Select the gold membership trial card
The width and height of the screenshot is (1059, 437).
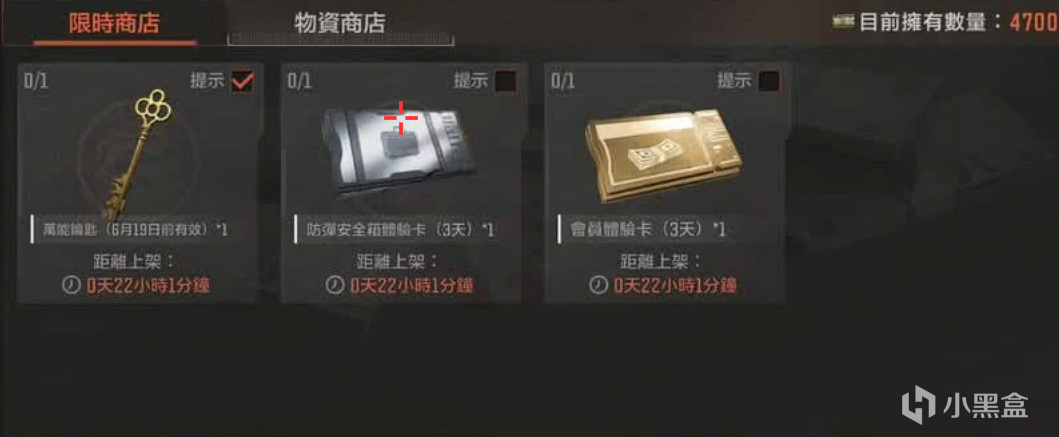tap(663, 154)
